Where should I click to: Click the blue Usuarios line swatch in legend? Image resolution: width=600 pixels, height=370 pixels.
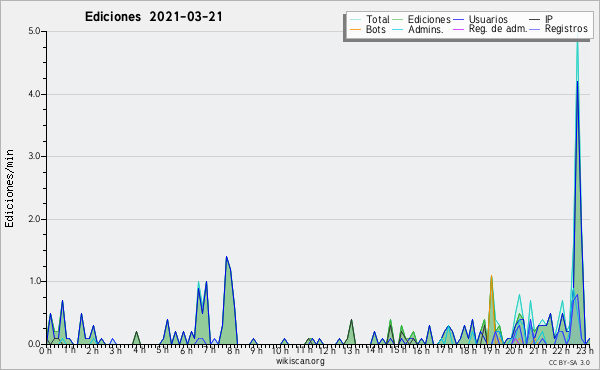tap(458, 19)
